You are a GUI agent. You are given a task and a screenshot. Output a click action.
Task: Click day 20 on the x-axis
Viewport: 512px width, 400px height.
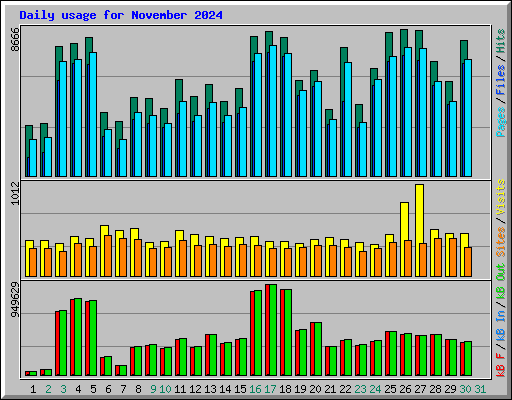tap(315, 389)
